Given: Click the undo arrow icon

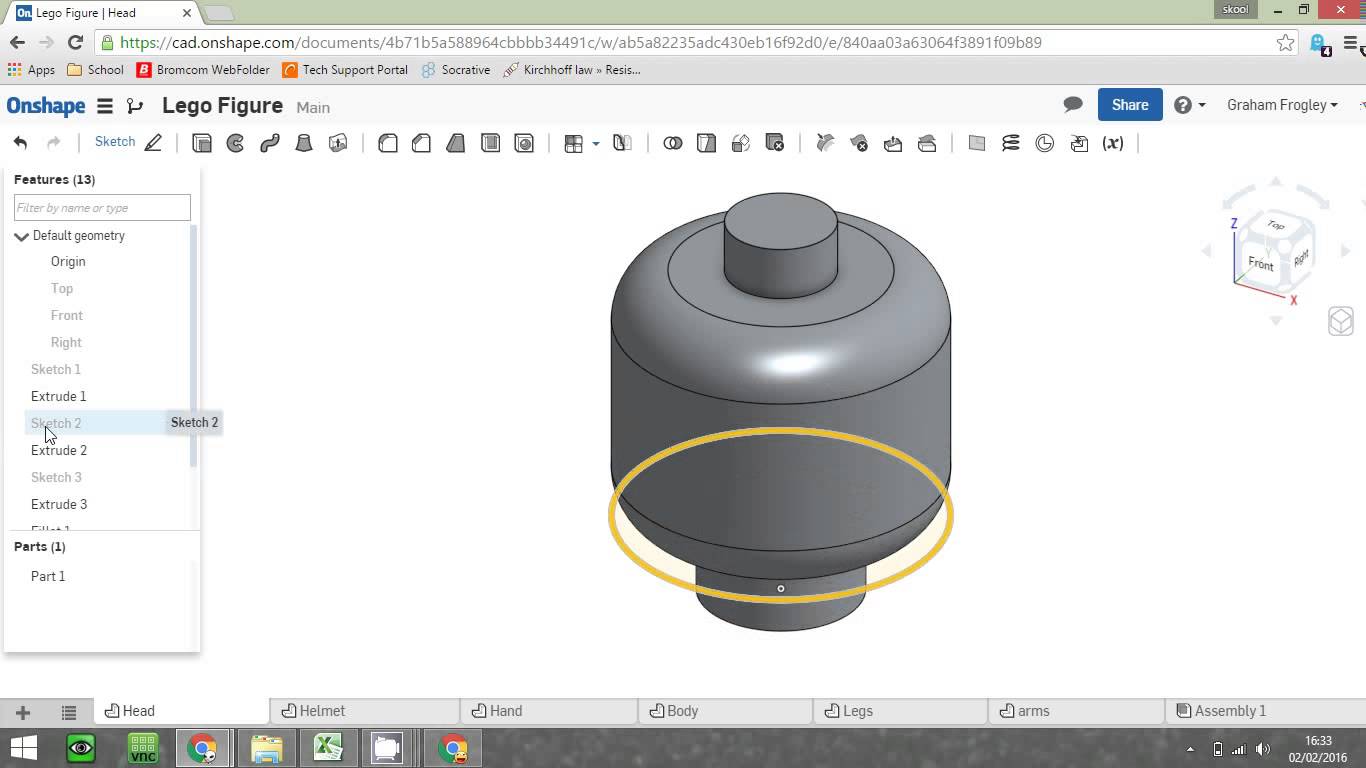Looking at the screenshot, I should tap(20, 142).
